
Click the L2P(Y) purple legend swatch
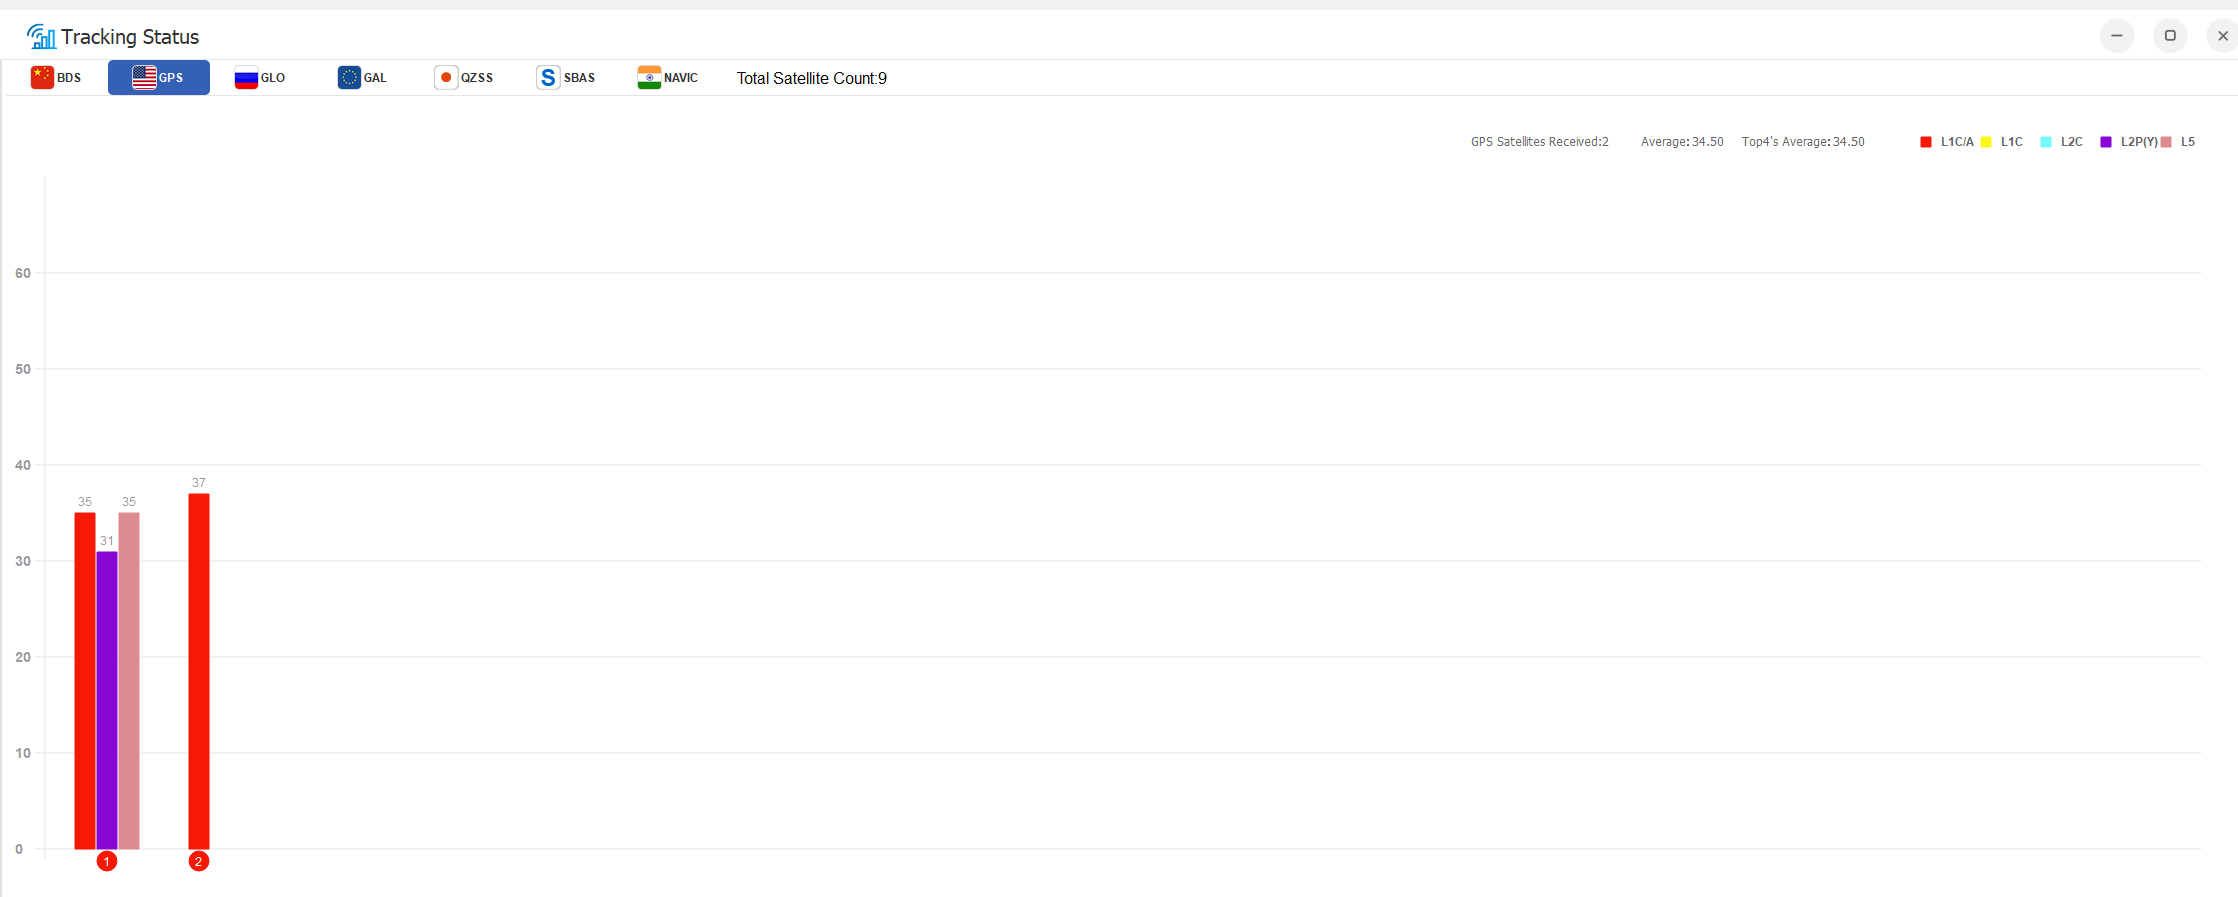tap(2106, 142)
